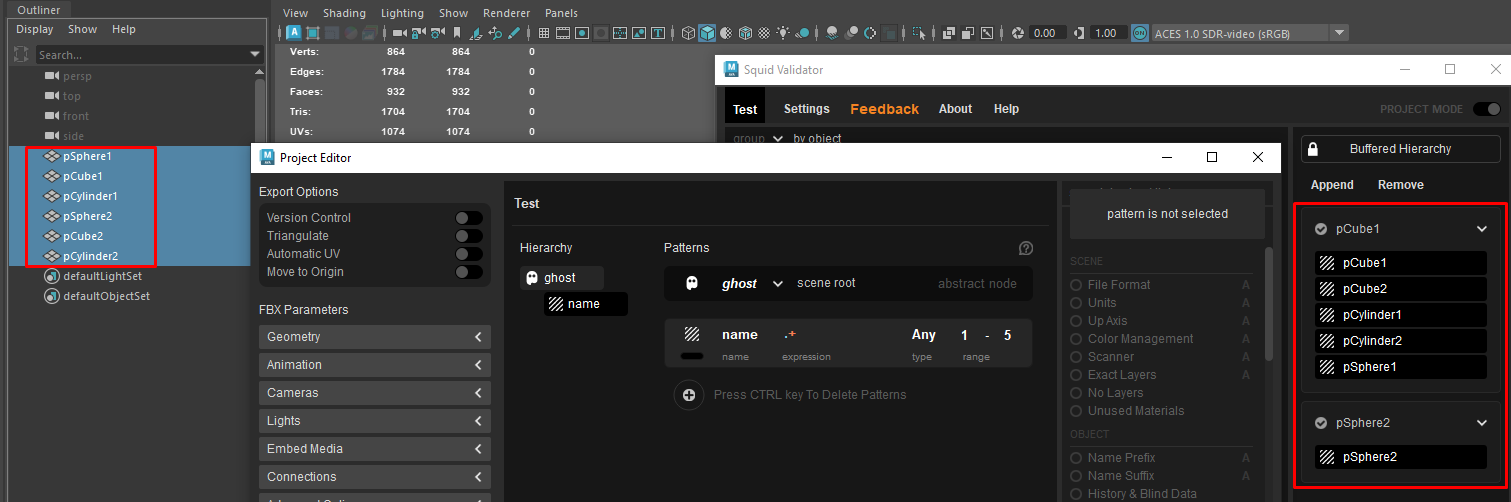1511x502 pixels.
Task: Select the Up Axis radio option
Action: pos(1077,321)
